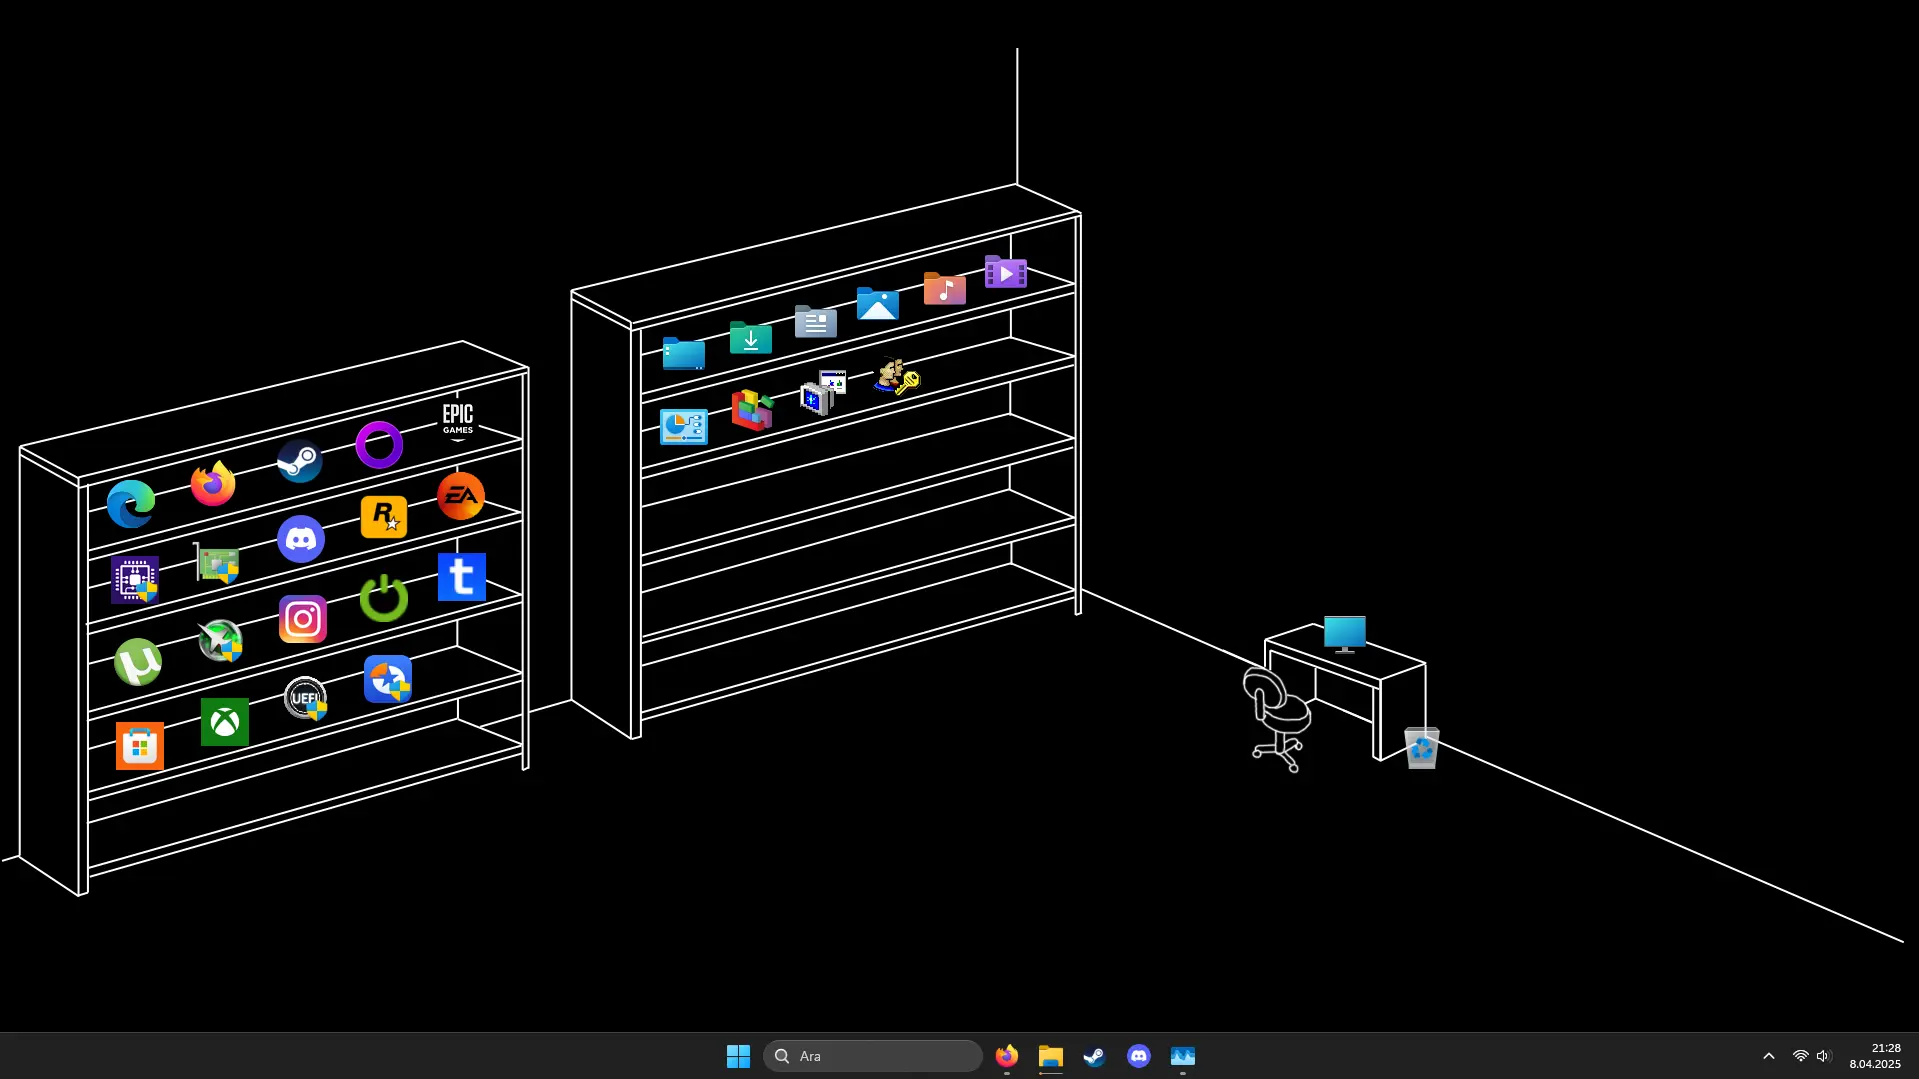This screenshot has width=1919, height=1079.
Task: Open the purple Videos folder
Action: point(1006,272)
